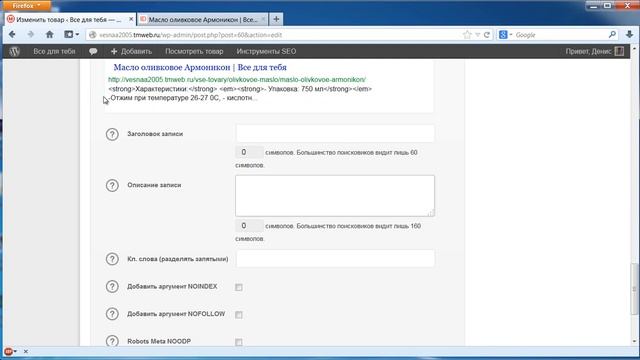The image size is (640, 360).
Task: Show help for Описание записи
Action: 112,186
